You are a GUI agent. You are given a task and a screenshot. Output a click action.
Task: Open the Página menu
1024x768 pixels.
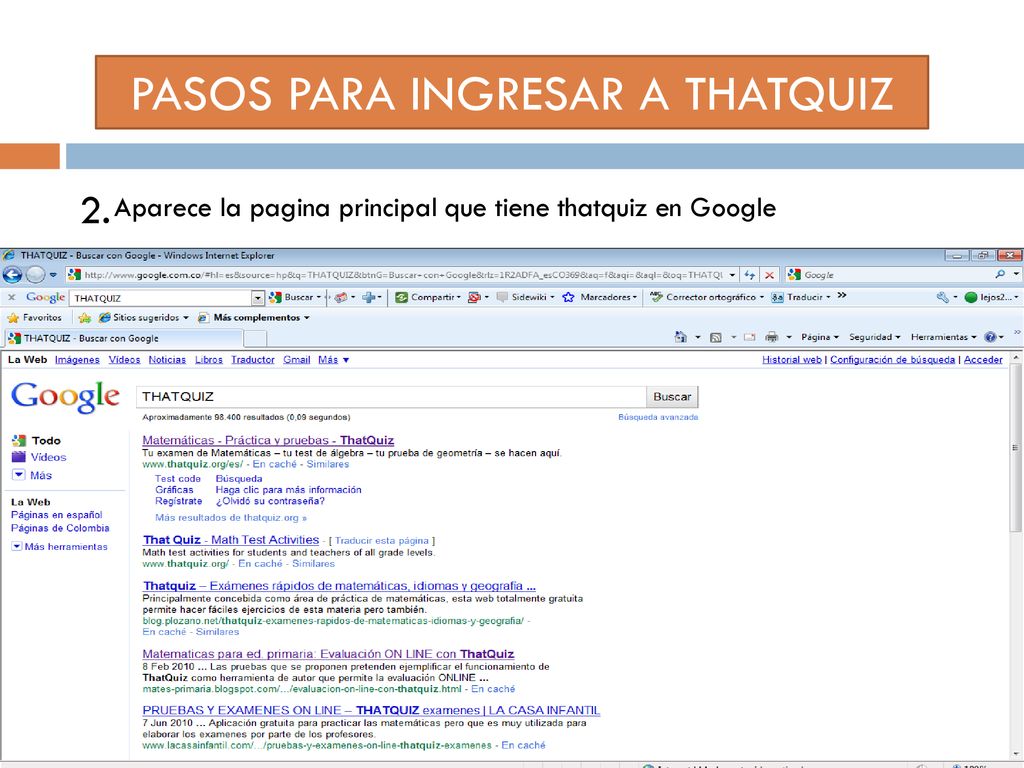tap(820, 337)
